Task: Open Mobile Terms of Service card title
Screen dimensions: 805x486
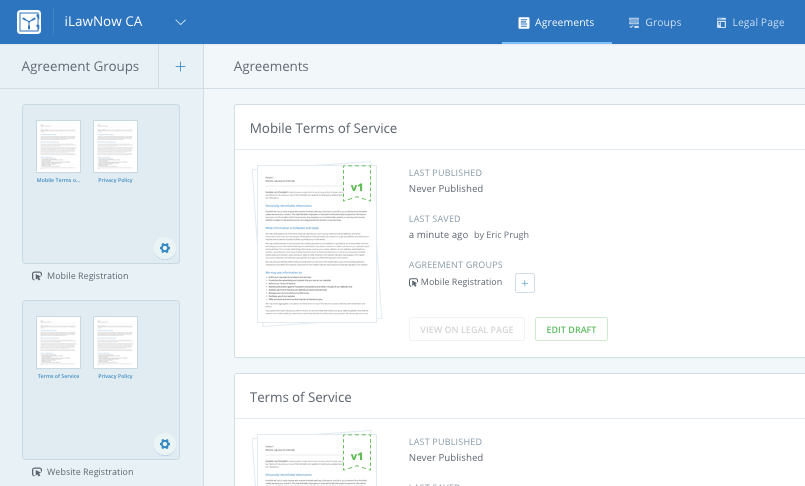Action: pos(323,128)
